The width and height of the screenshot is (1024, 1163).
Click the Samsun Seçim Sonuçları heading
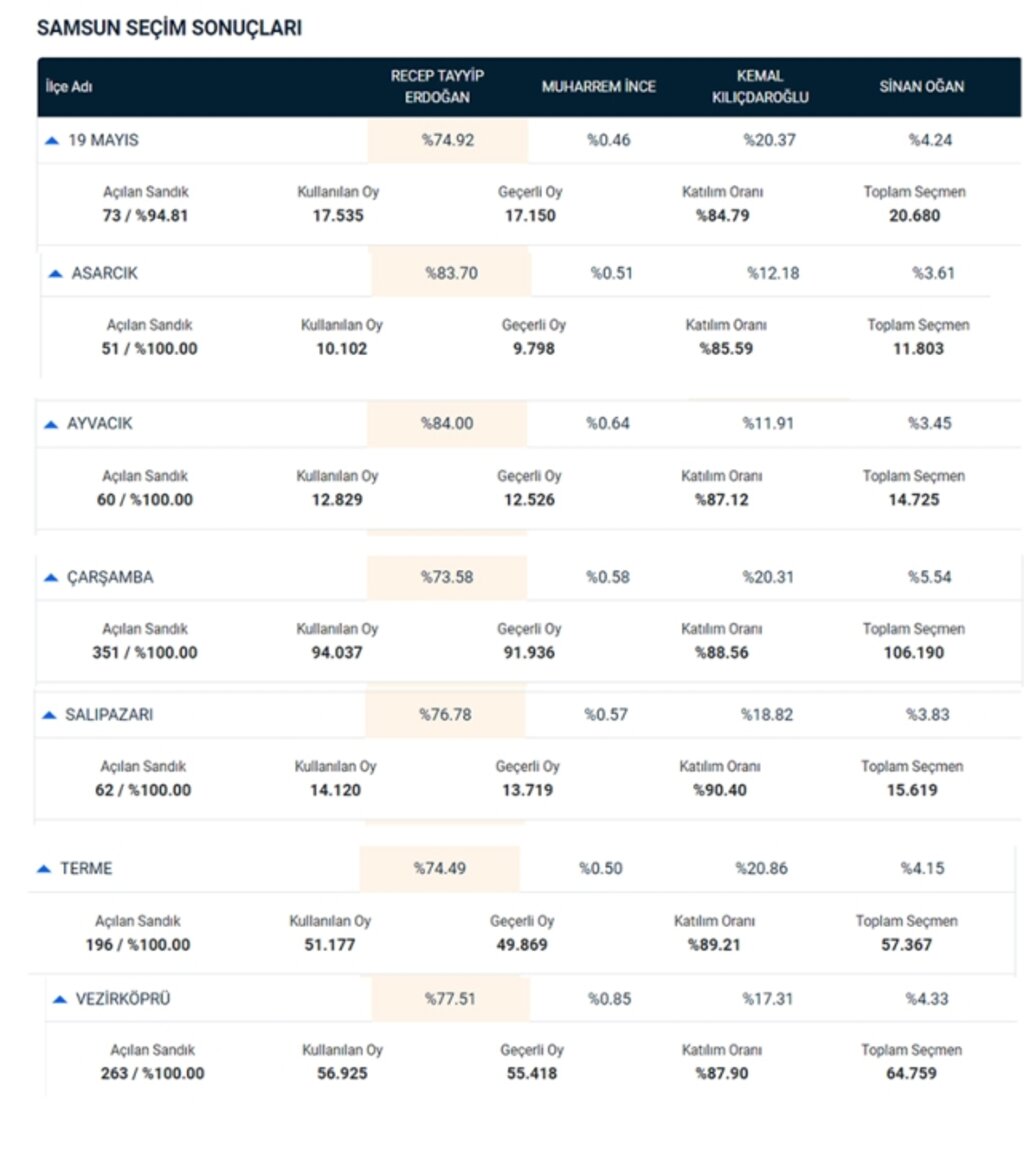(x=169, y=28)
